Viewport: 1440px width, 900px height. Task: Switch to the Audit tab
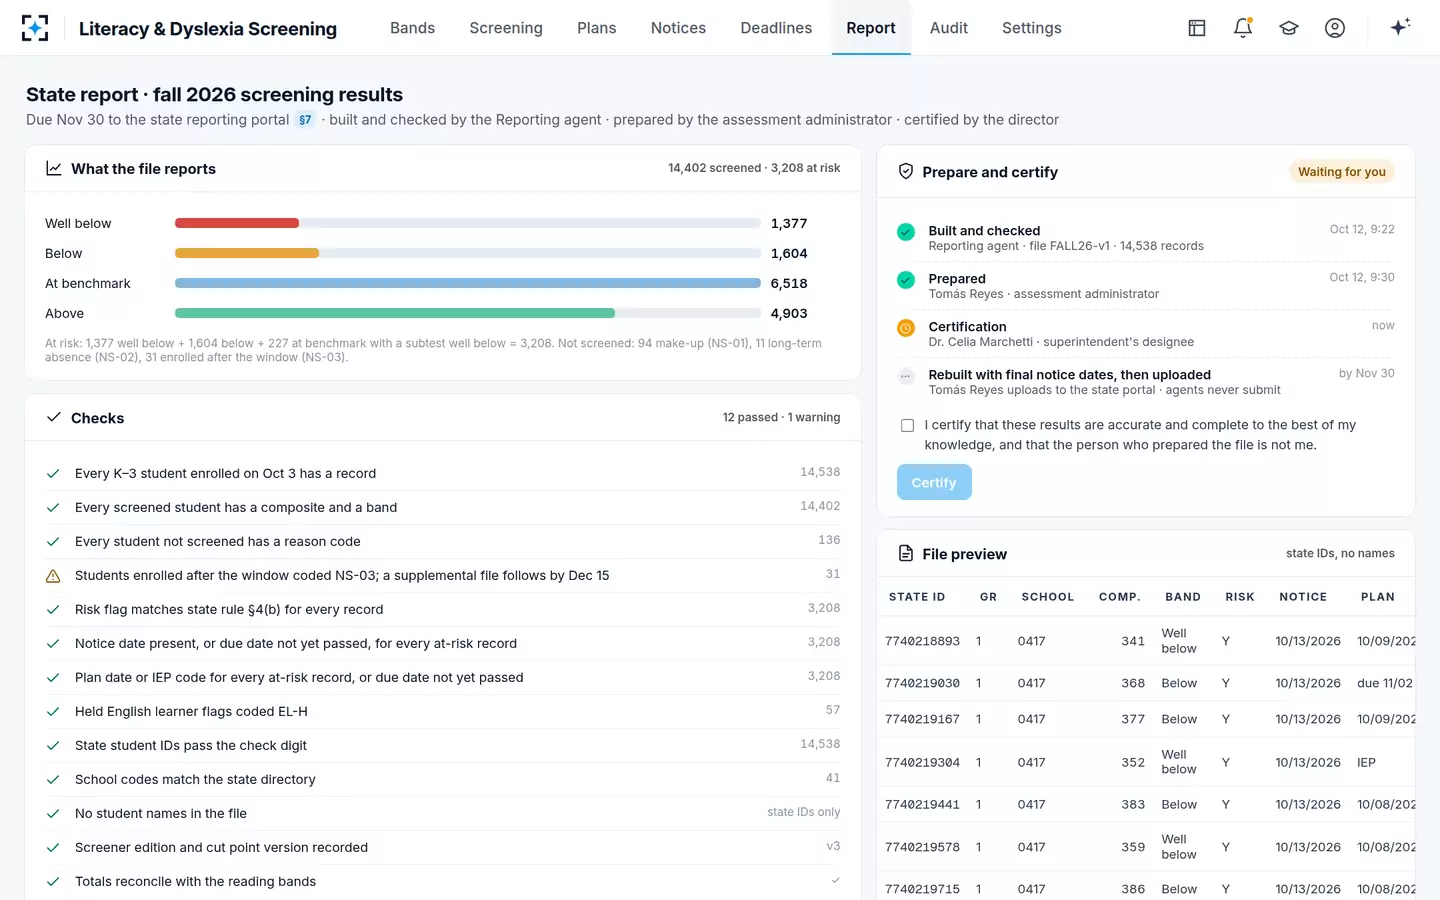(x=949, y=28)
